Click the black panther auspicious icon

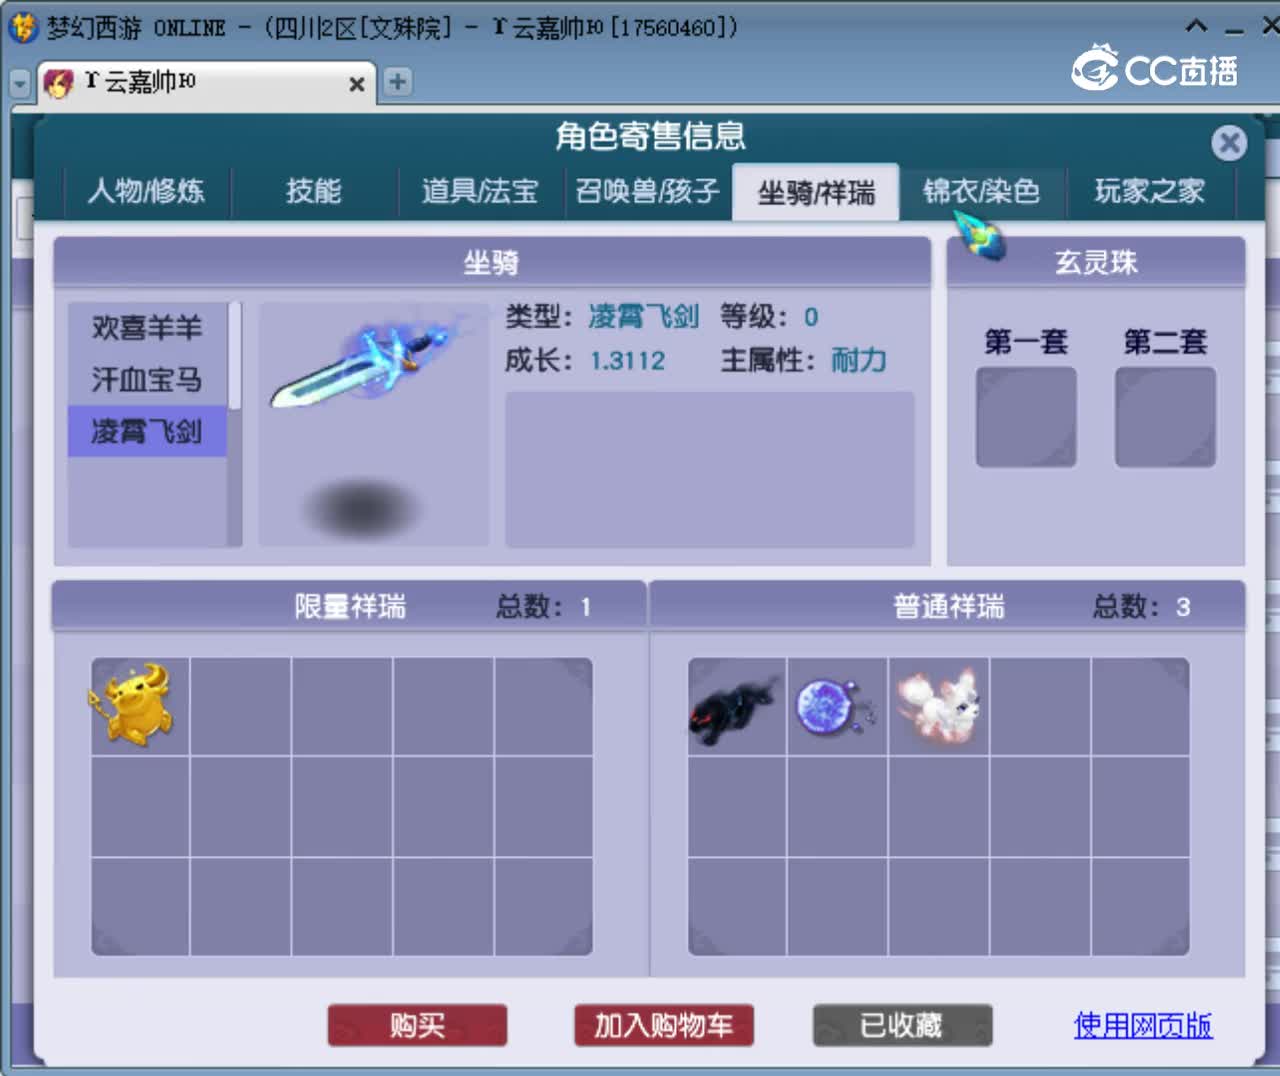(x=736, y=706)
